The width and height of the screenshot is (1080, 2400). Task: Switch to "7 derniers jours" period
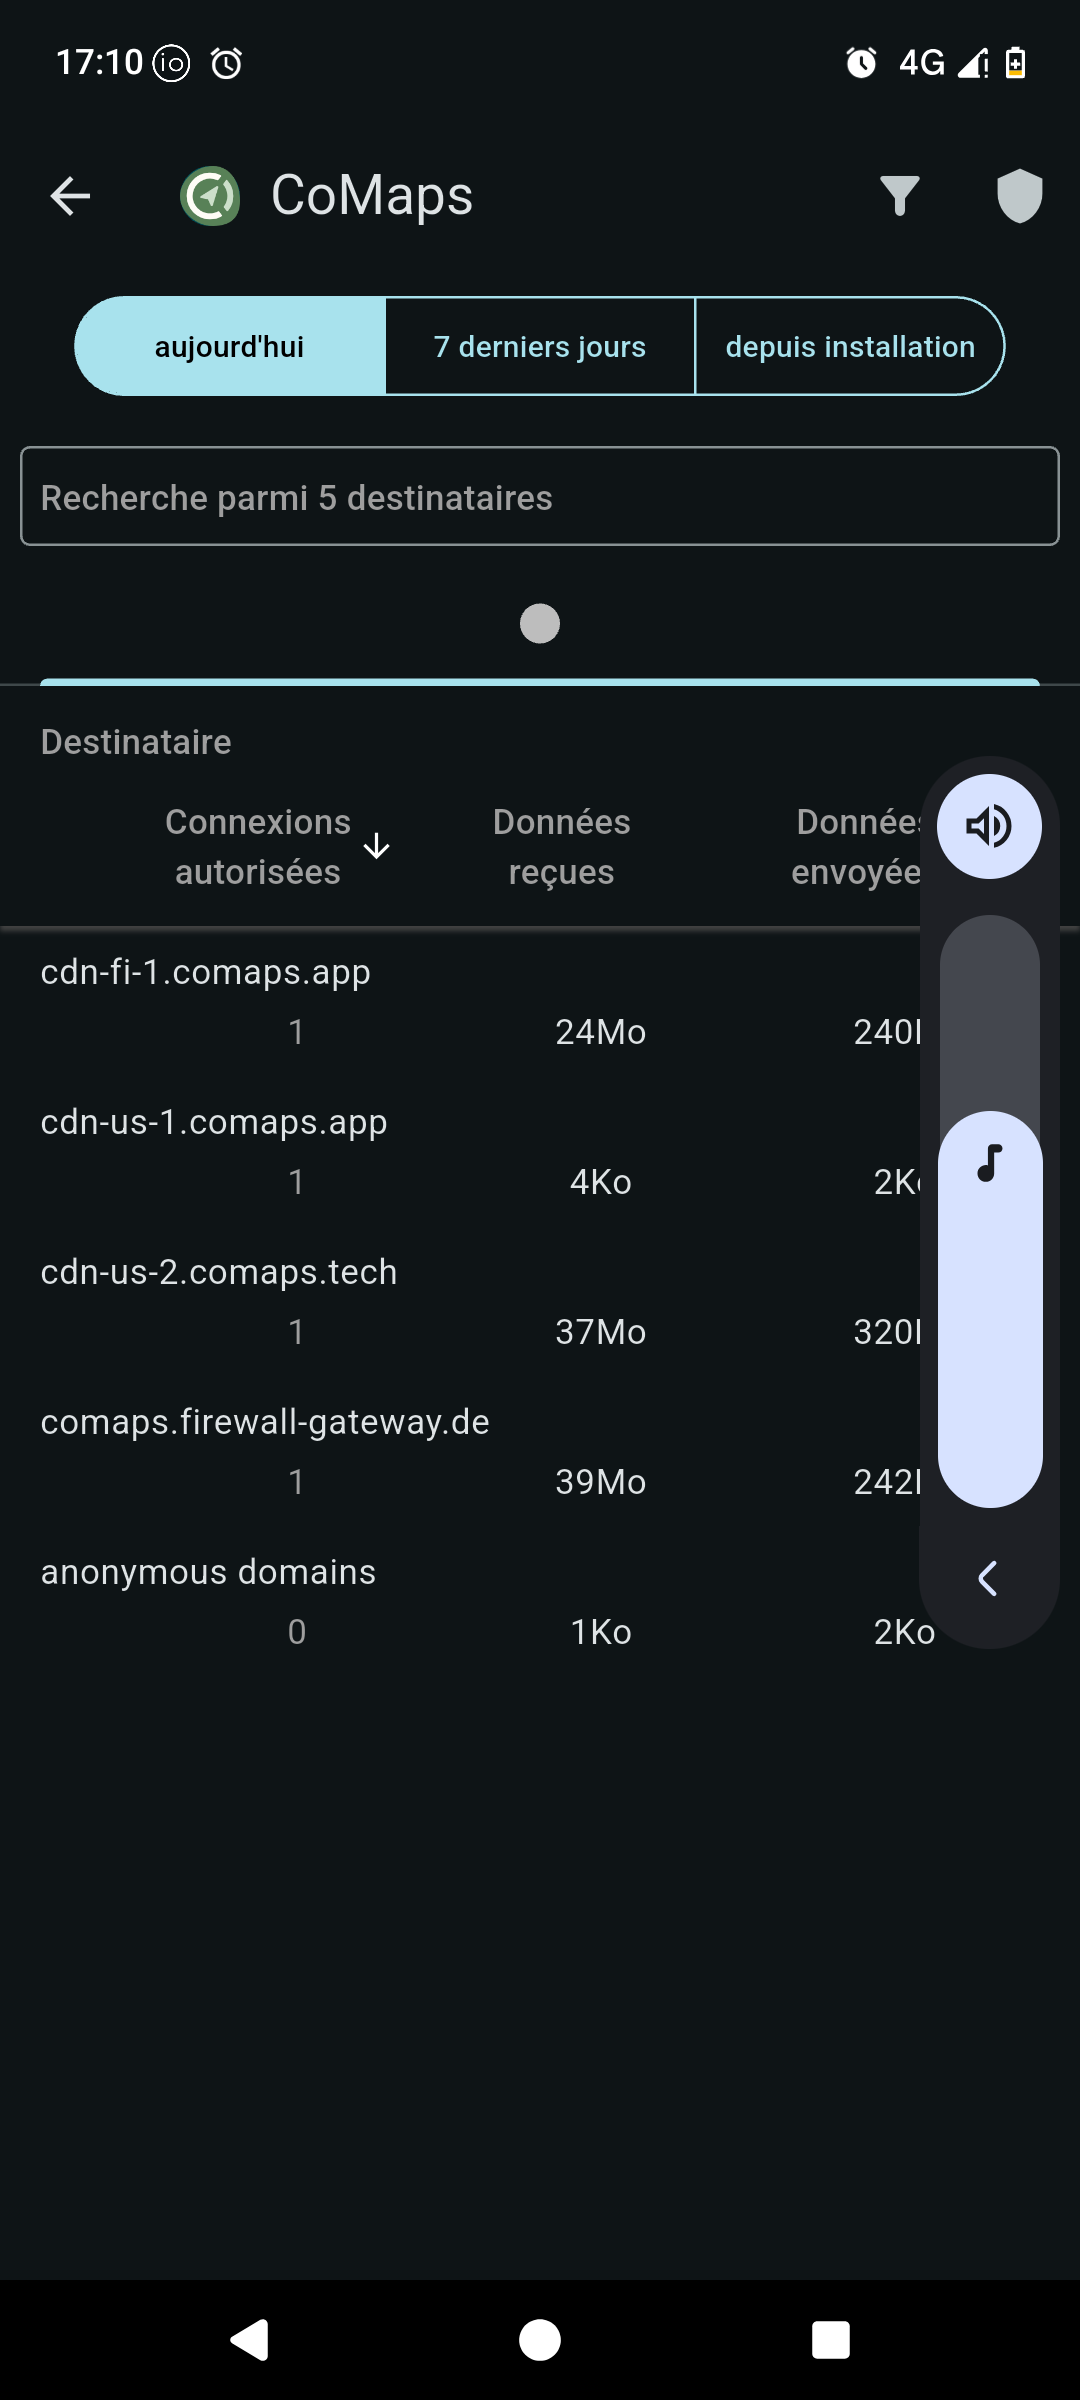click(x=540, y=347)
